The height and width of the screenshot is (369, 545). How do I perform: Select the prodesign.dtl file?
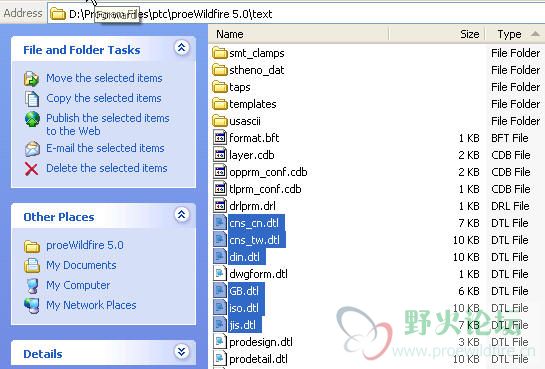pos(261,342)
